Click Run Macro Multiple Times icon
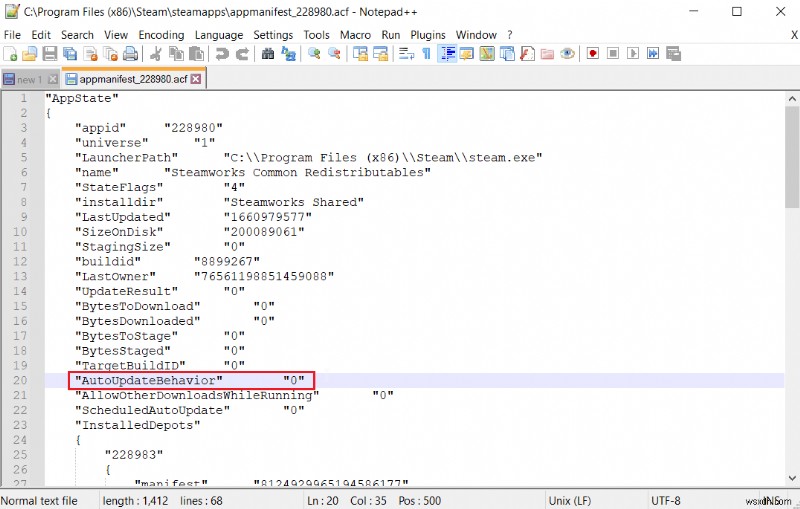The height and width of the screenshot is (509, 800). [x=653, y=54]
